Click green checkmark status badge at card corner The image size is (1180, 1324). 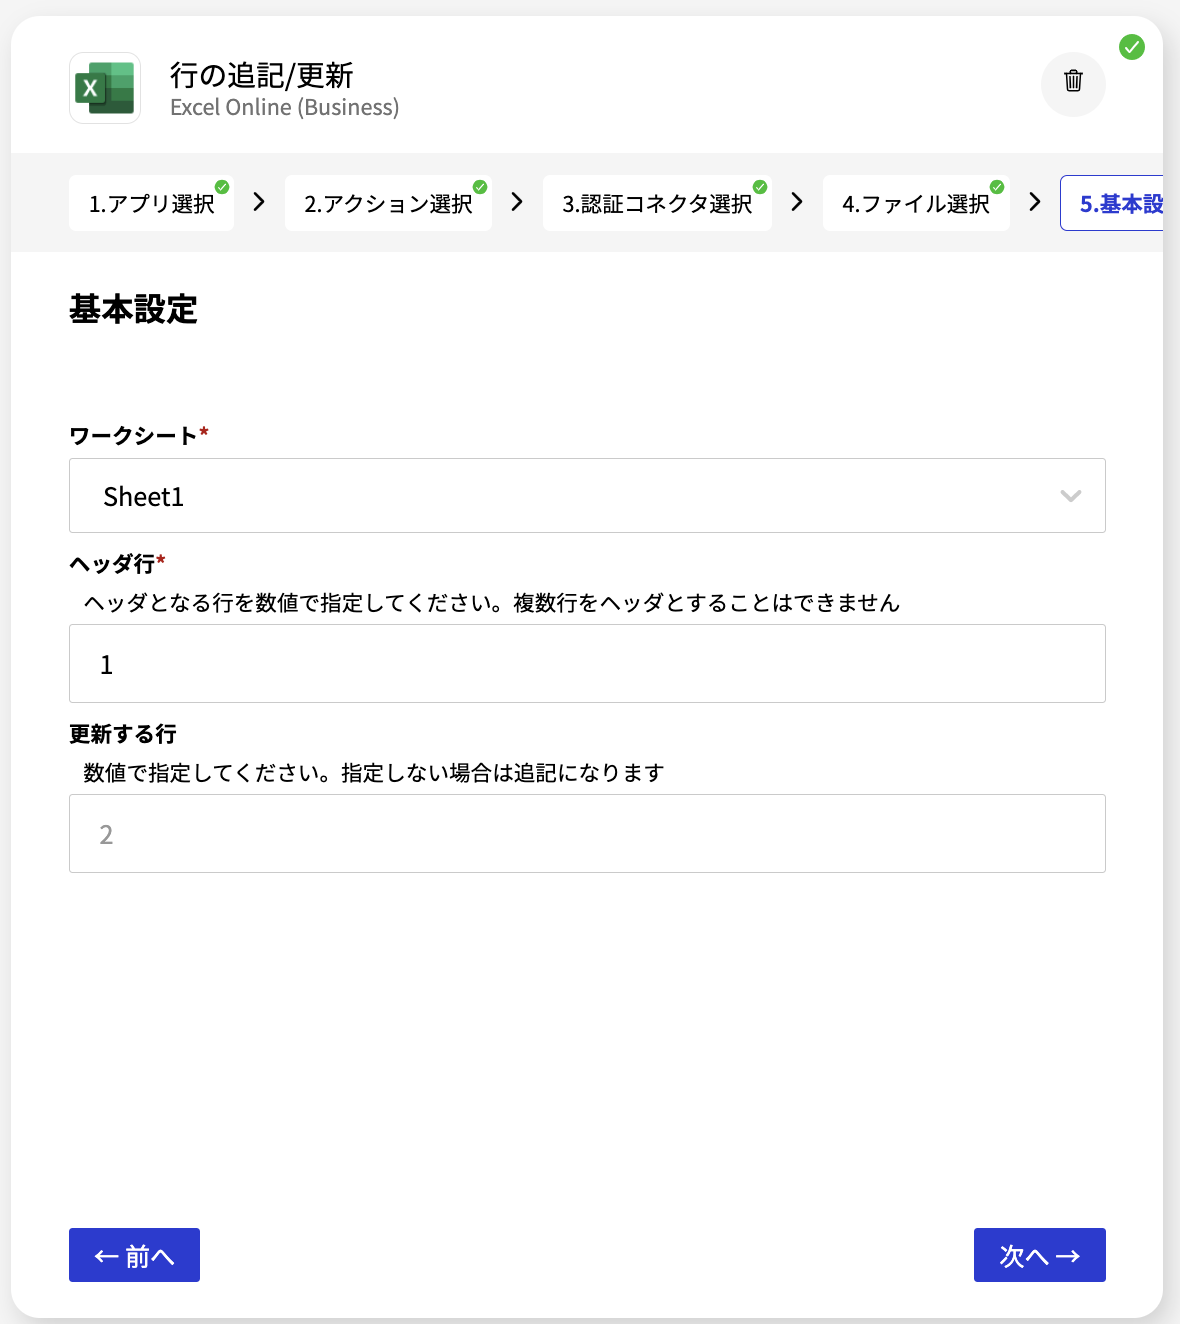coord(1132,47)
